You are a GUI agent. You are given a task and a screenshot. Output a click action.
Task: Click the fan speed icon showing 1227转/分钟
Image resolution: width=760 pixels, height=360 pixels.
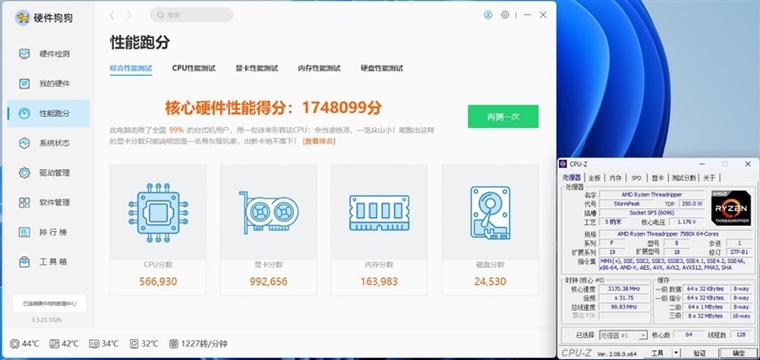click(x=174, y=344)
